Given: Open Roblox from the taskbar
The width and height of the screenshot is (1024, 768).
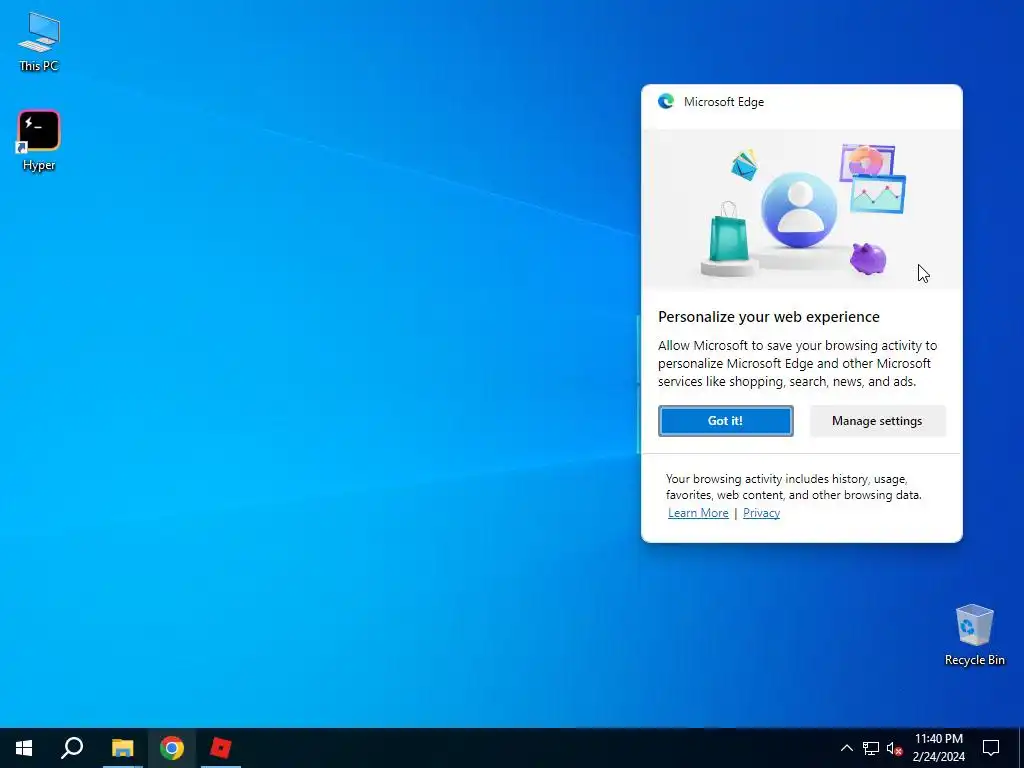Looking at the screenshot, I should (x=221, y=748).
